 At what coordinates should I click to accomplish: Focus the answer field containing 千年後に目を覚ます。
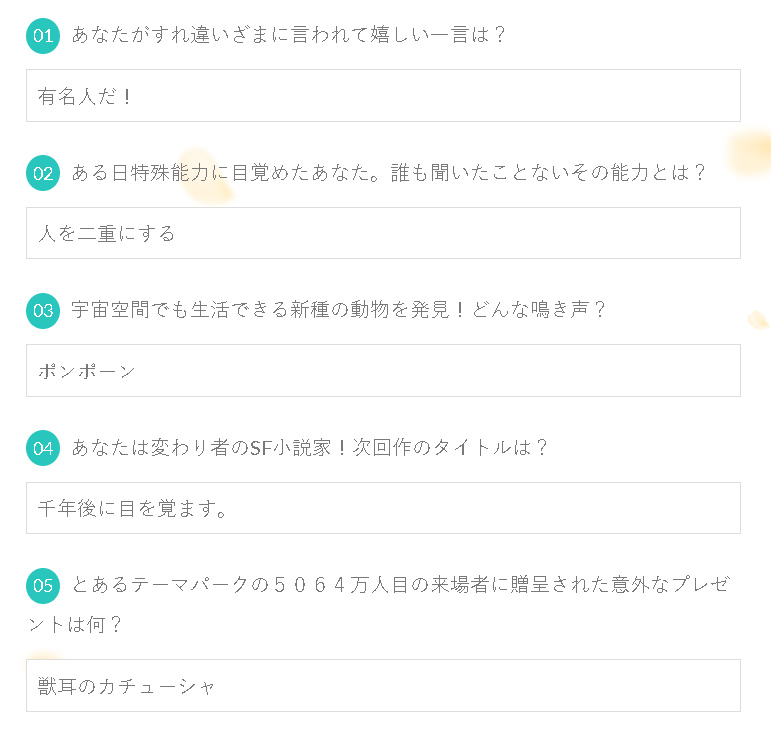click(x=383, y=508)
